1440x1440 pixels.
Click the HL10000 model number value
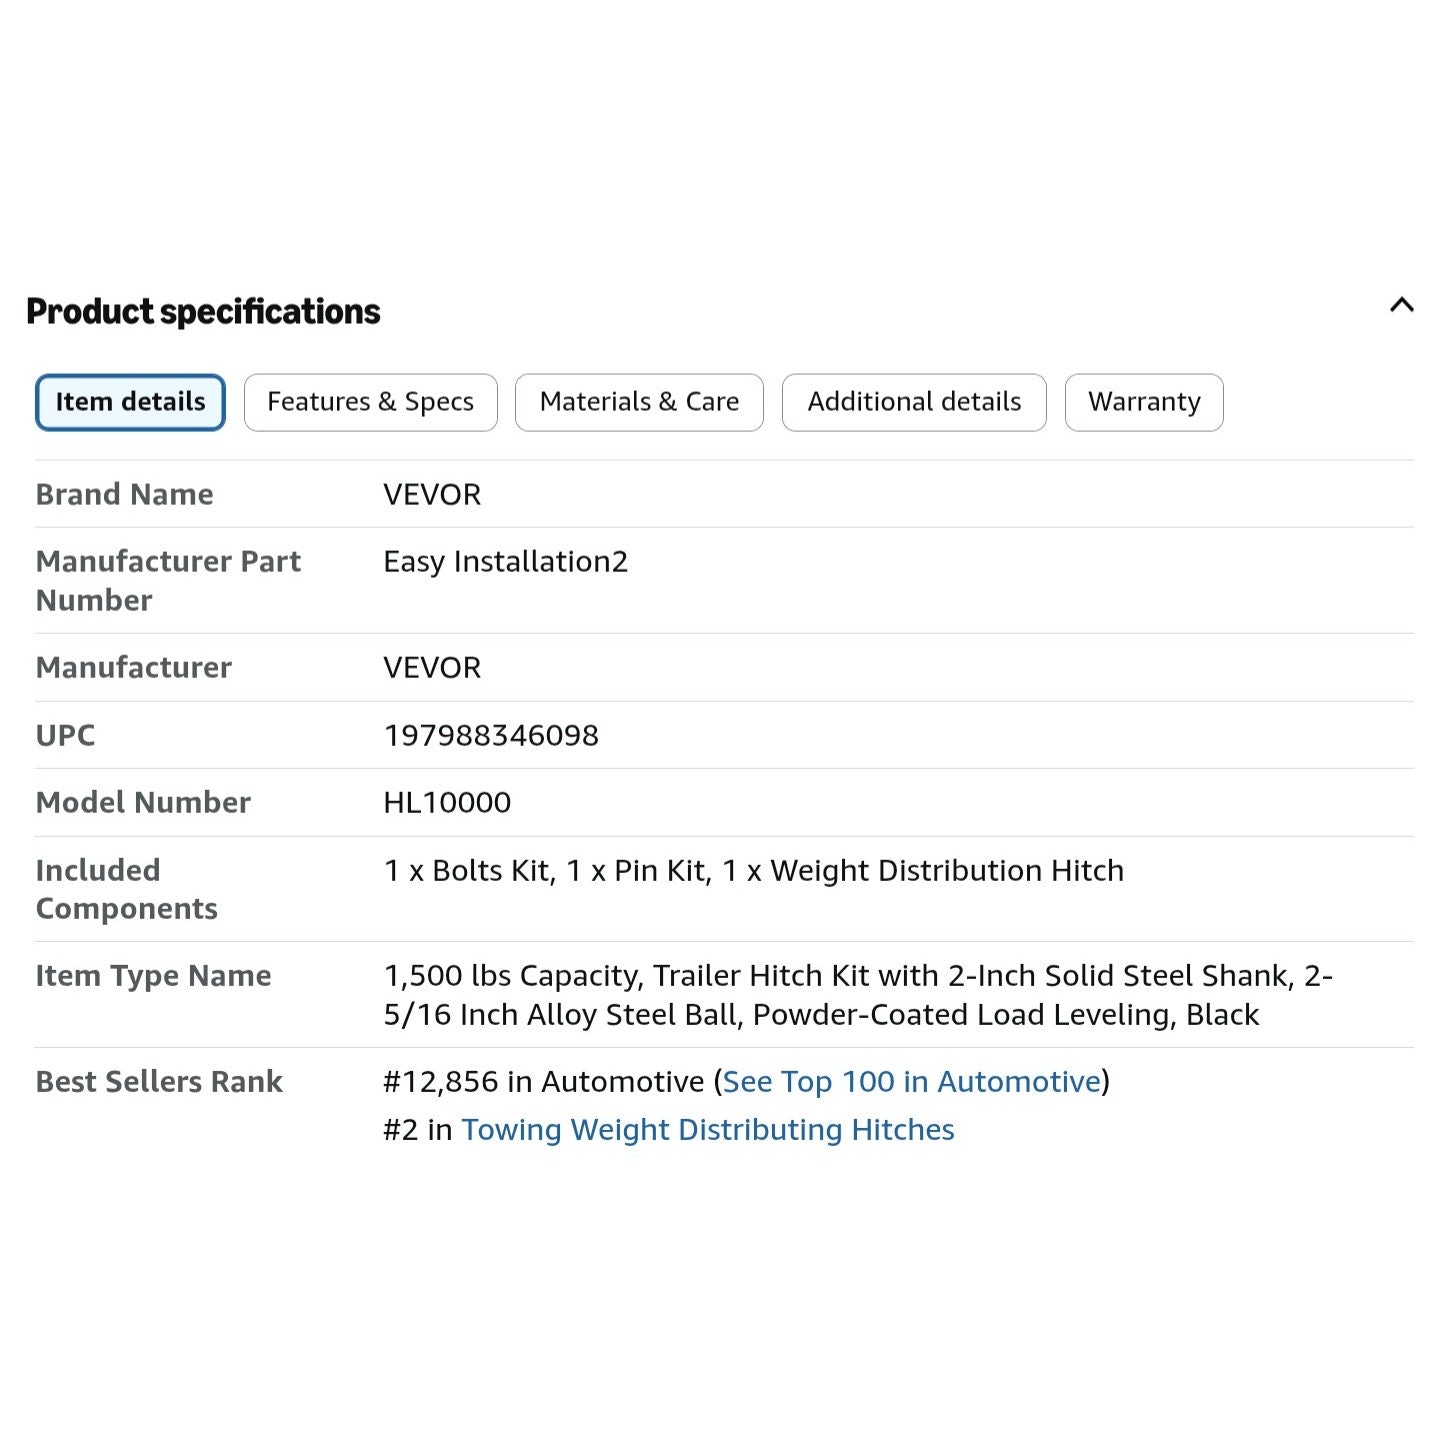pyautogui.click(x=447, y=802)
